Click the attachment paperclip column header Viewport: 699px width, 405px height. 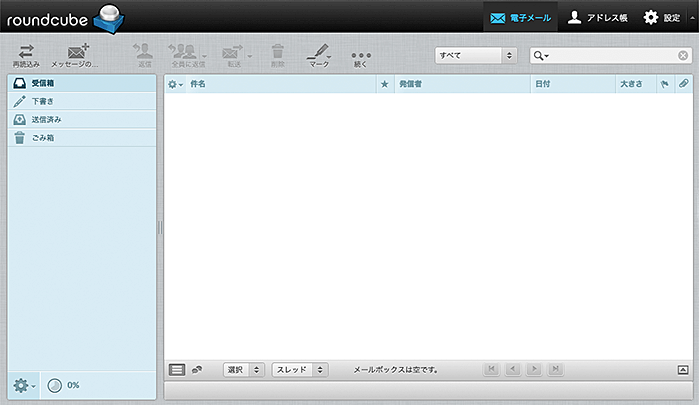point(683,85)
